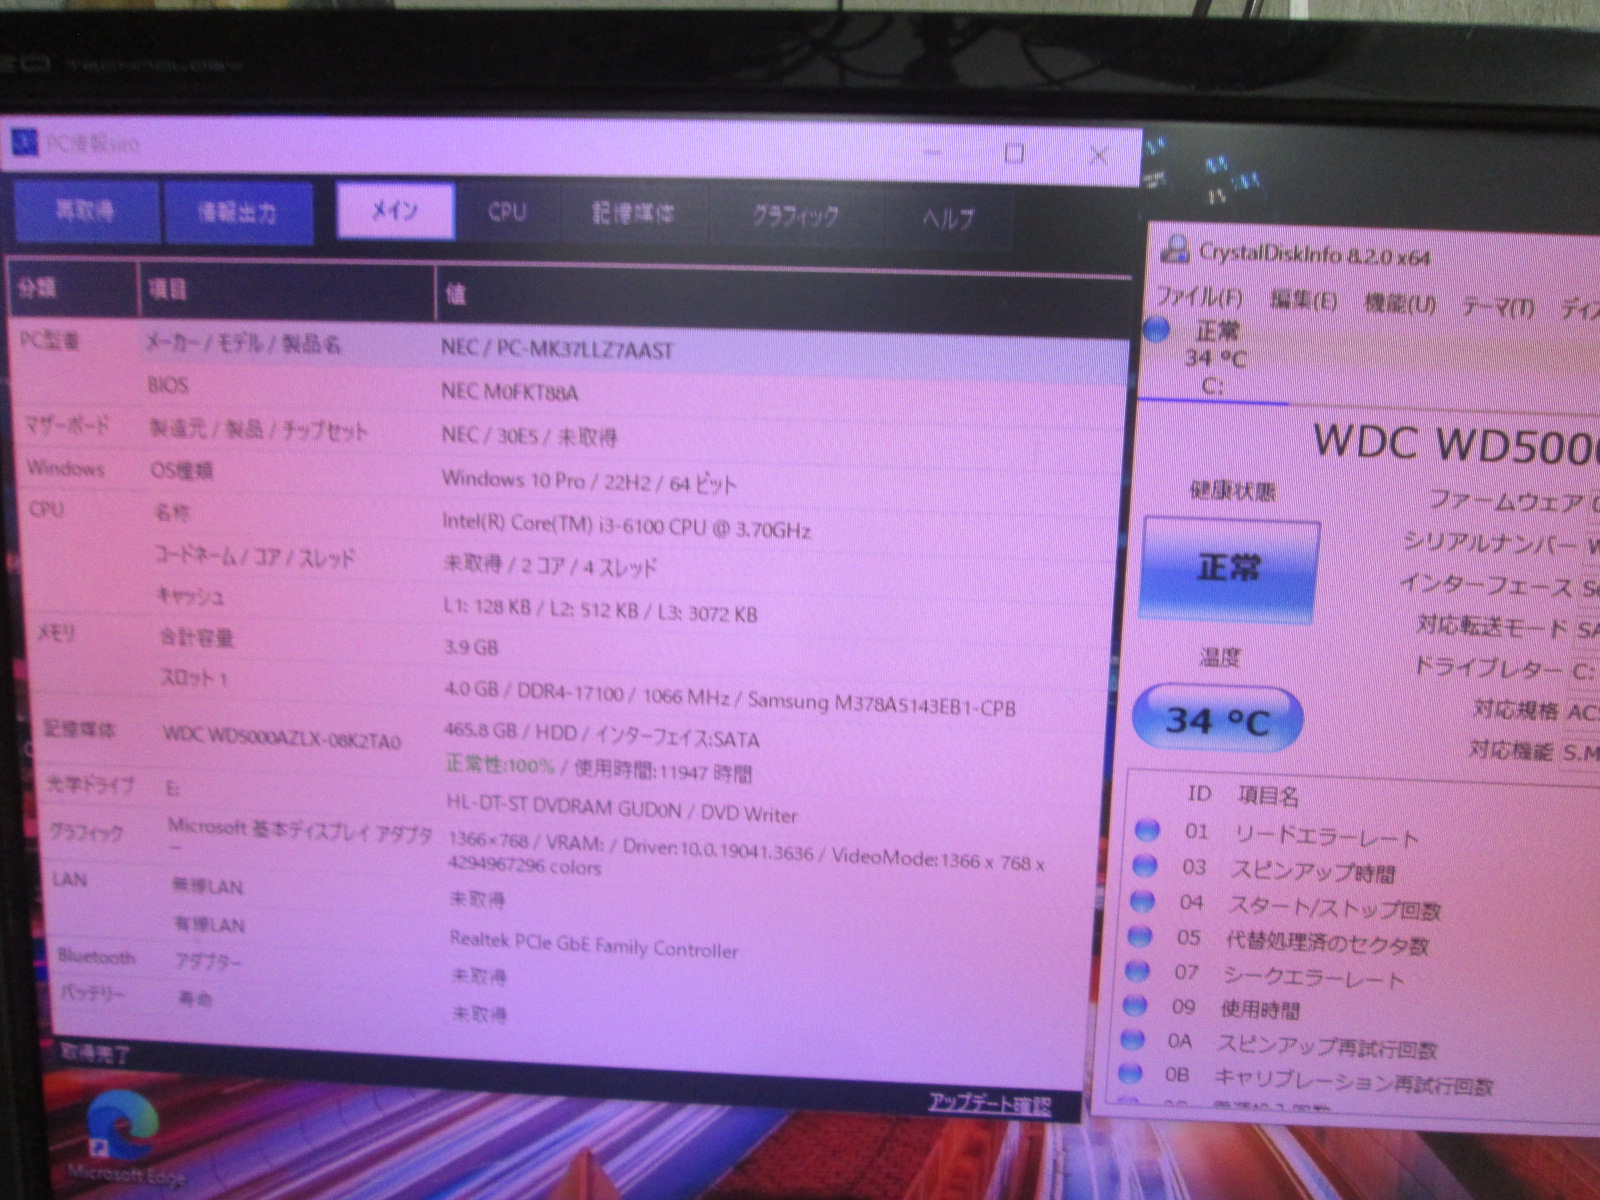Click status orb for 0A スピンアップ再試行回数
The width and height of the screenshot is (1600, 1200).
(1132, 1039)
